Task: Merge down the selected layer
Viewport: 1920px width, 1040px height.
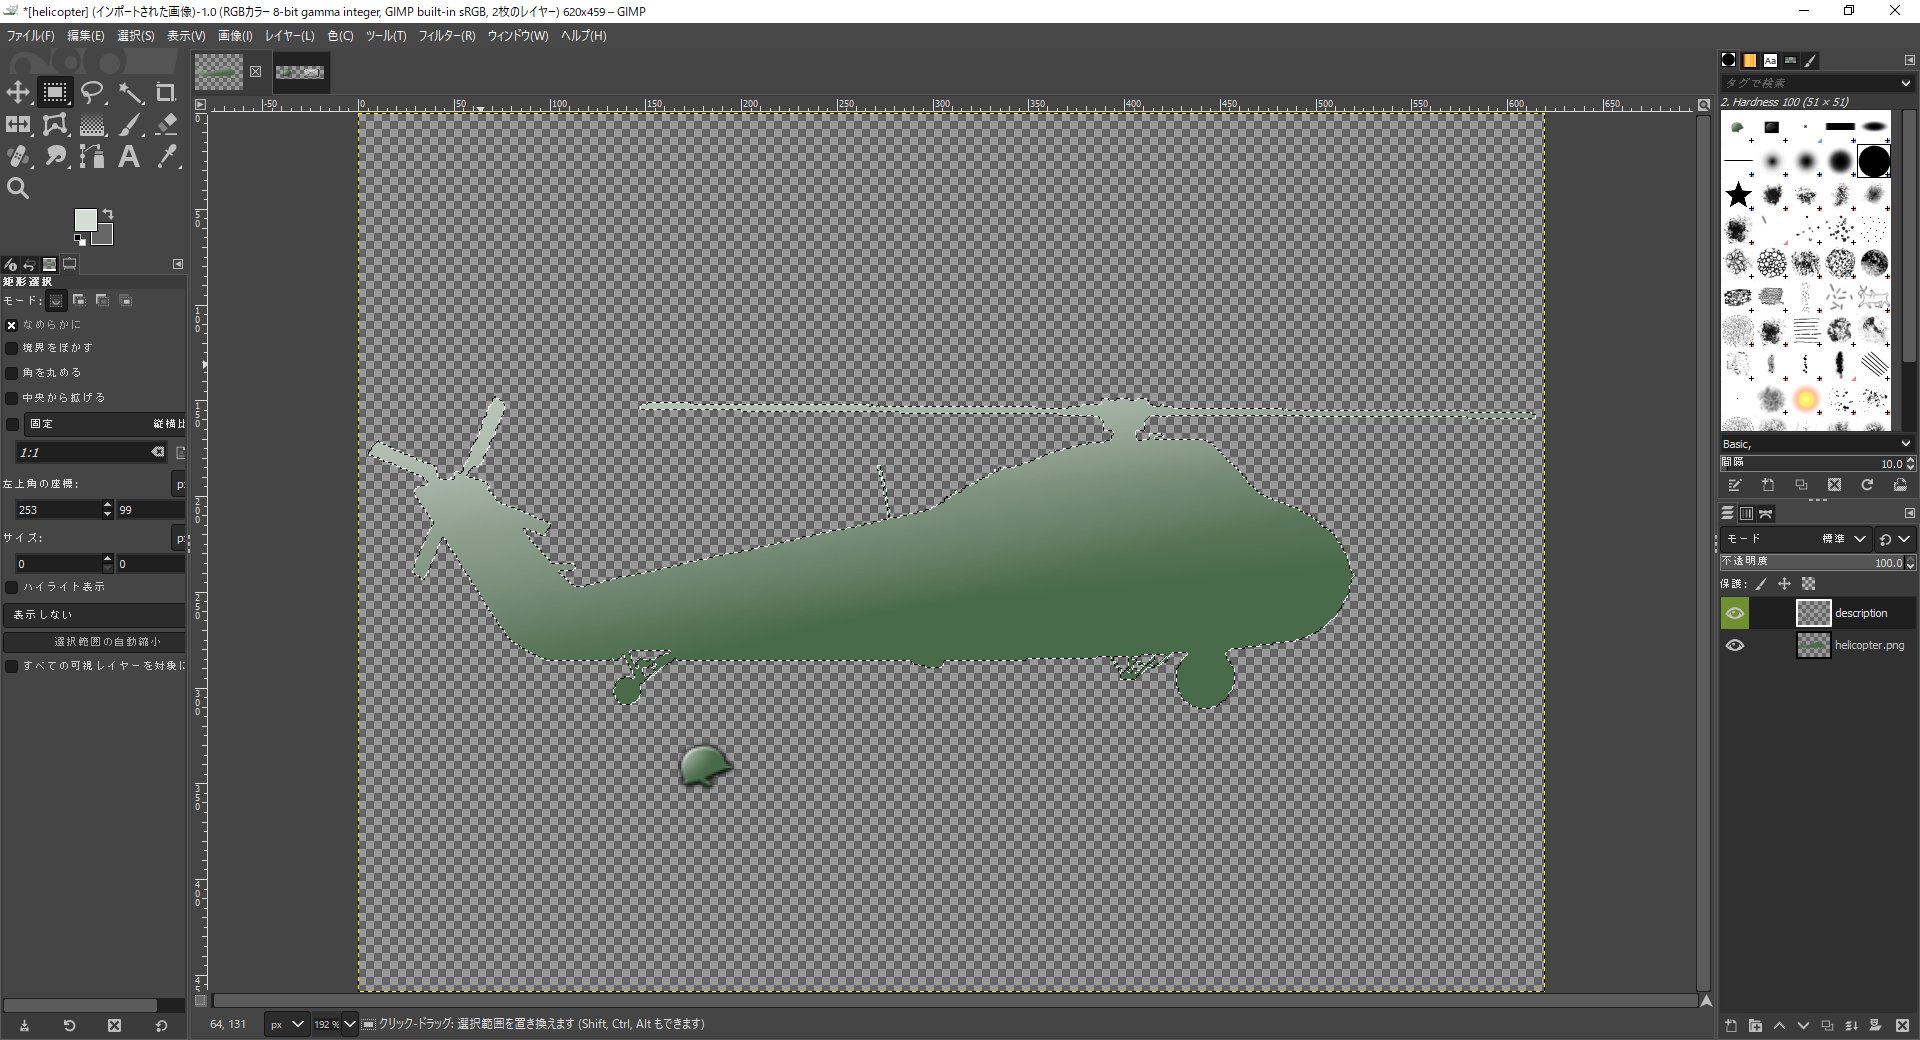Action: (x=1851, y=1026)
